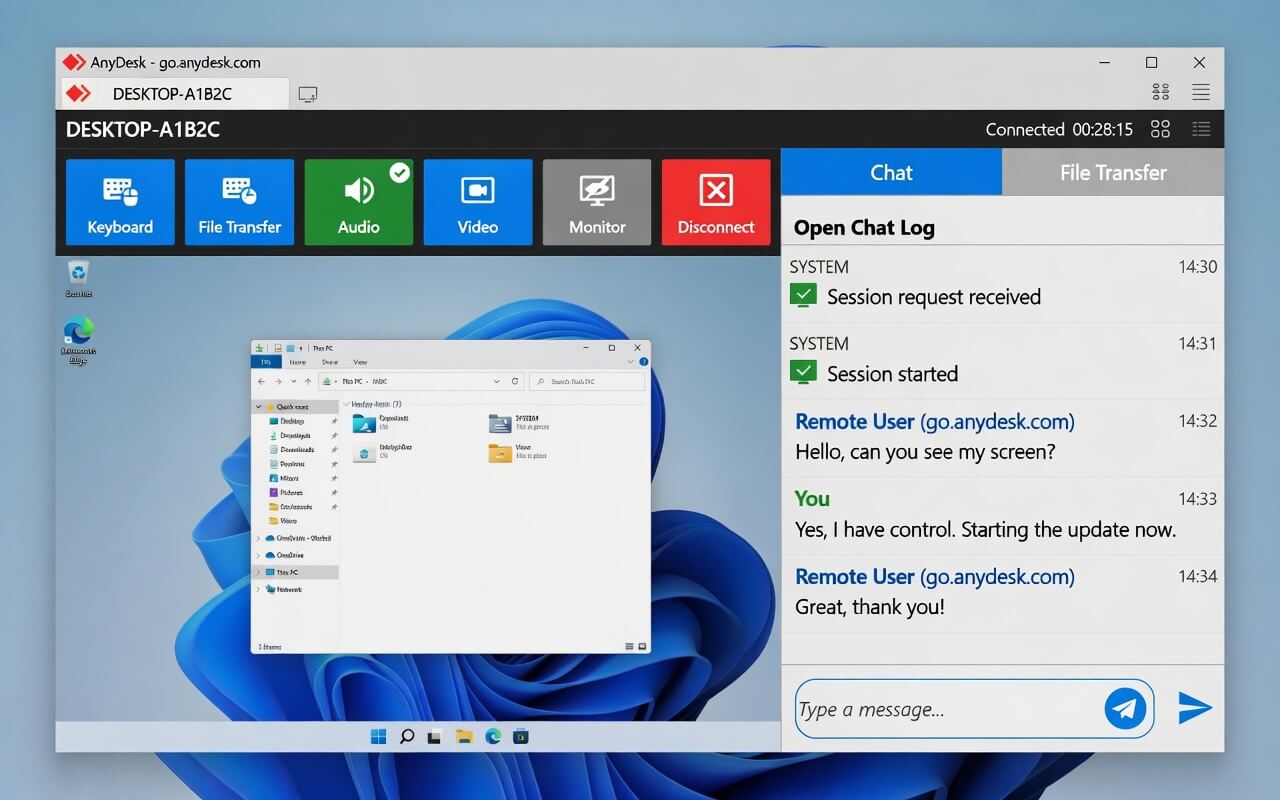Screen dimensions: 1280x800
Task: Open File Explorer from the remote taskbar
Action: [463, 737]
